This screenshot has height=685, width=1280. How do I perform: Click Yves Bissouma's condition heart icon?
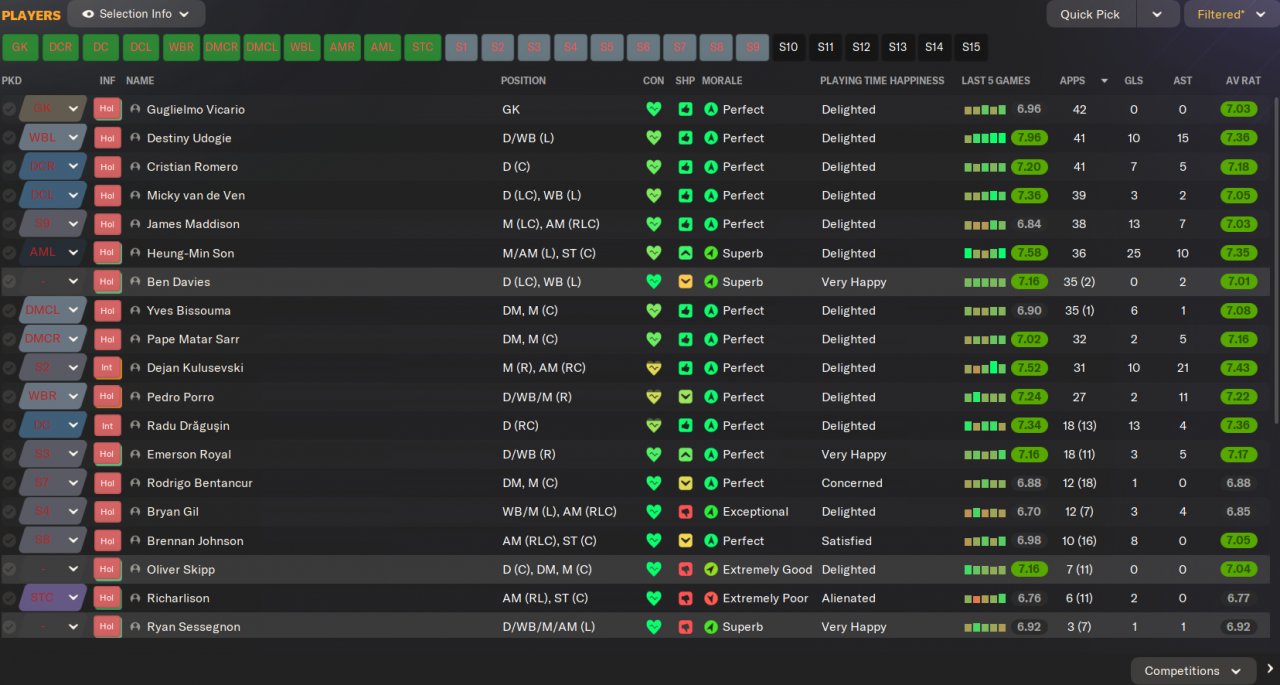(x=654, y=311)
